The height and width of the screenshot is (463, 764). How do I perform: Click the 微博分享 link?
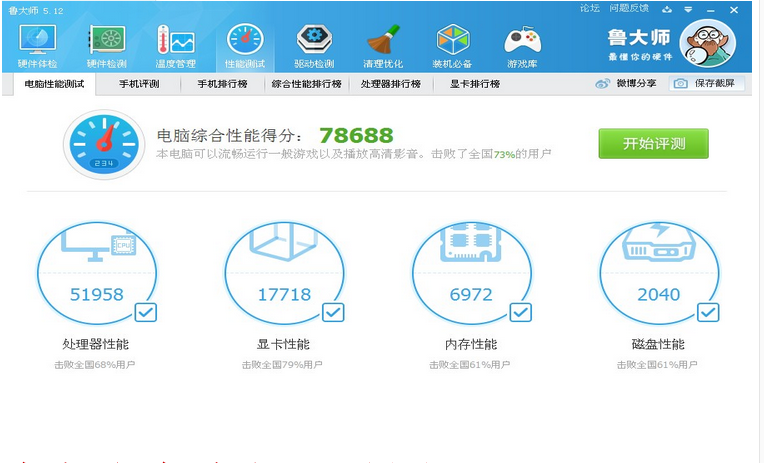636,83
